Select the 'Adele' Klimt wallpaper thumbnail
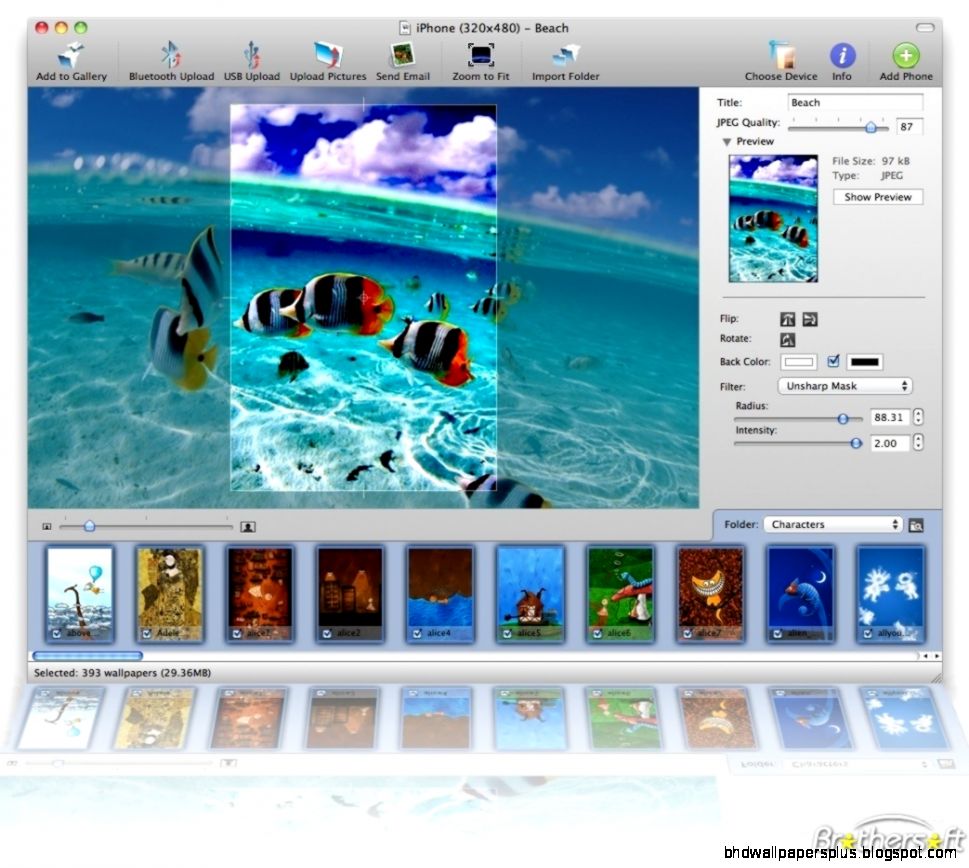This screenshot has width=969, height=868. [x=170, y=594]
